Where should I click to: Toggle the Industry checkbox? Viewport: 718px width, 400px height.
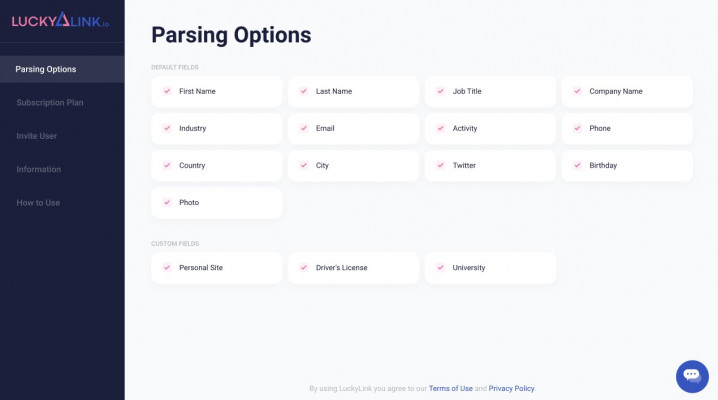(167, 128)
